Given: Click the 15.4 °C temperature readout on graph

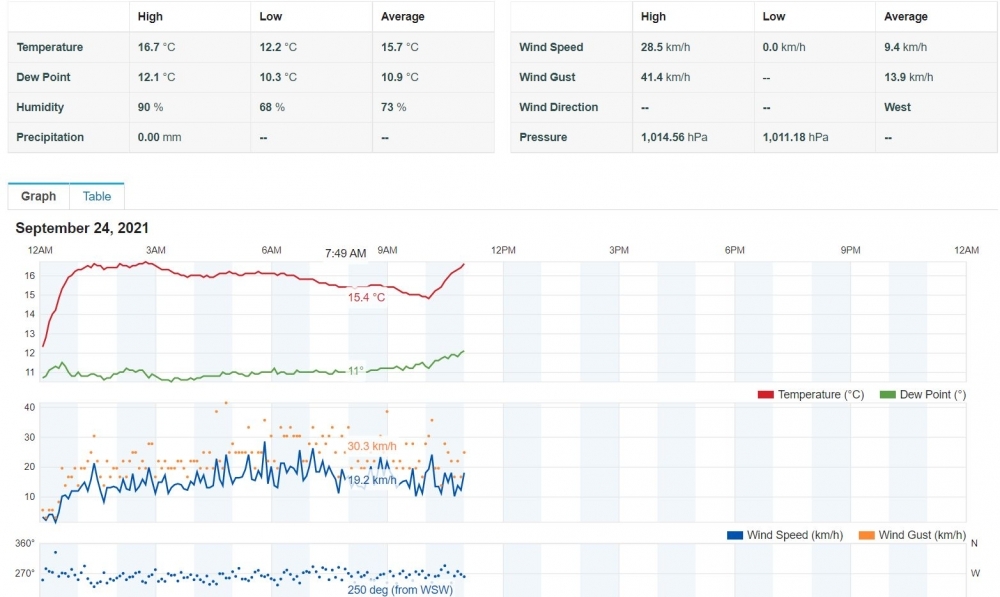Looking at the screenshot, I should click(366, 298).
